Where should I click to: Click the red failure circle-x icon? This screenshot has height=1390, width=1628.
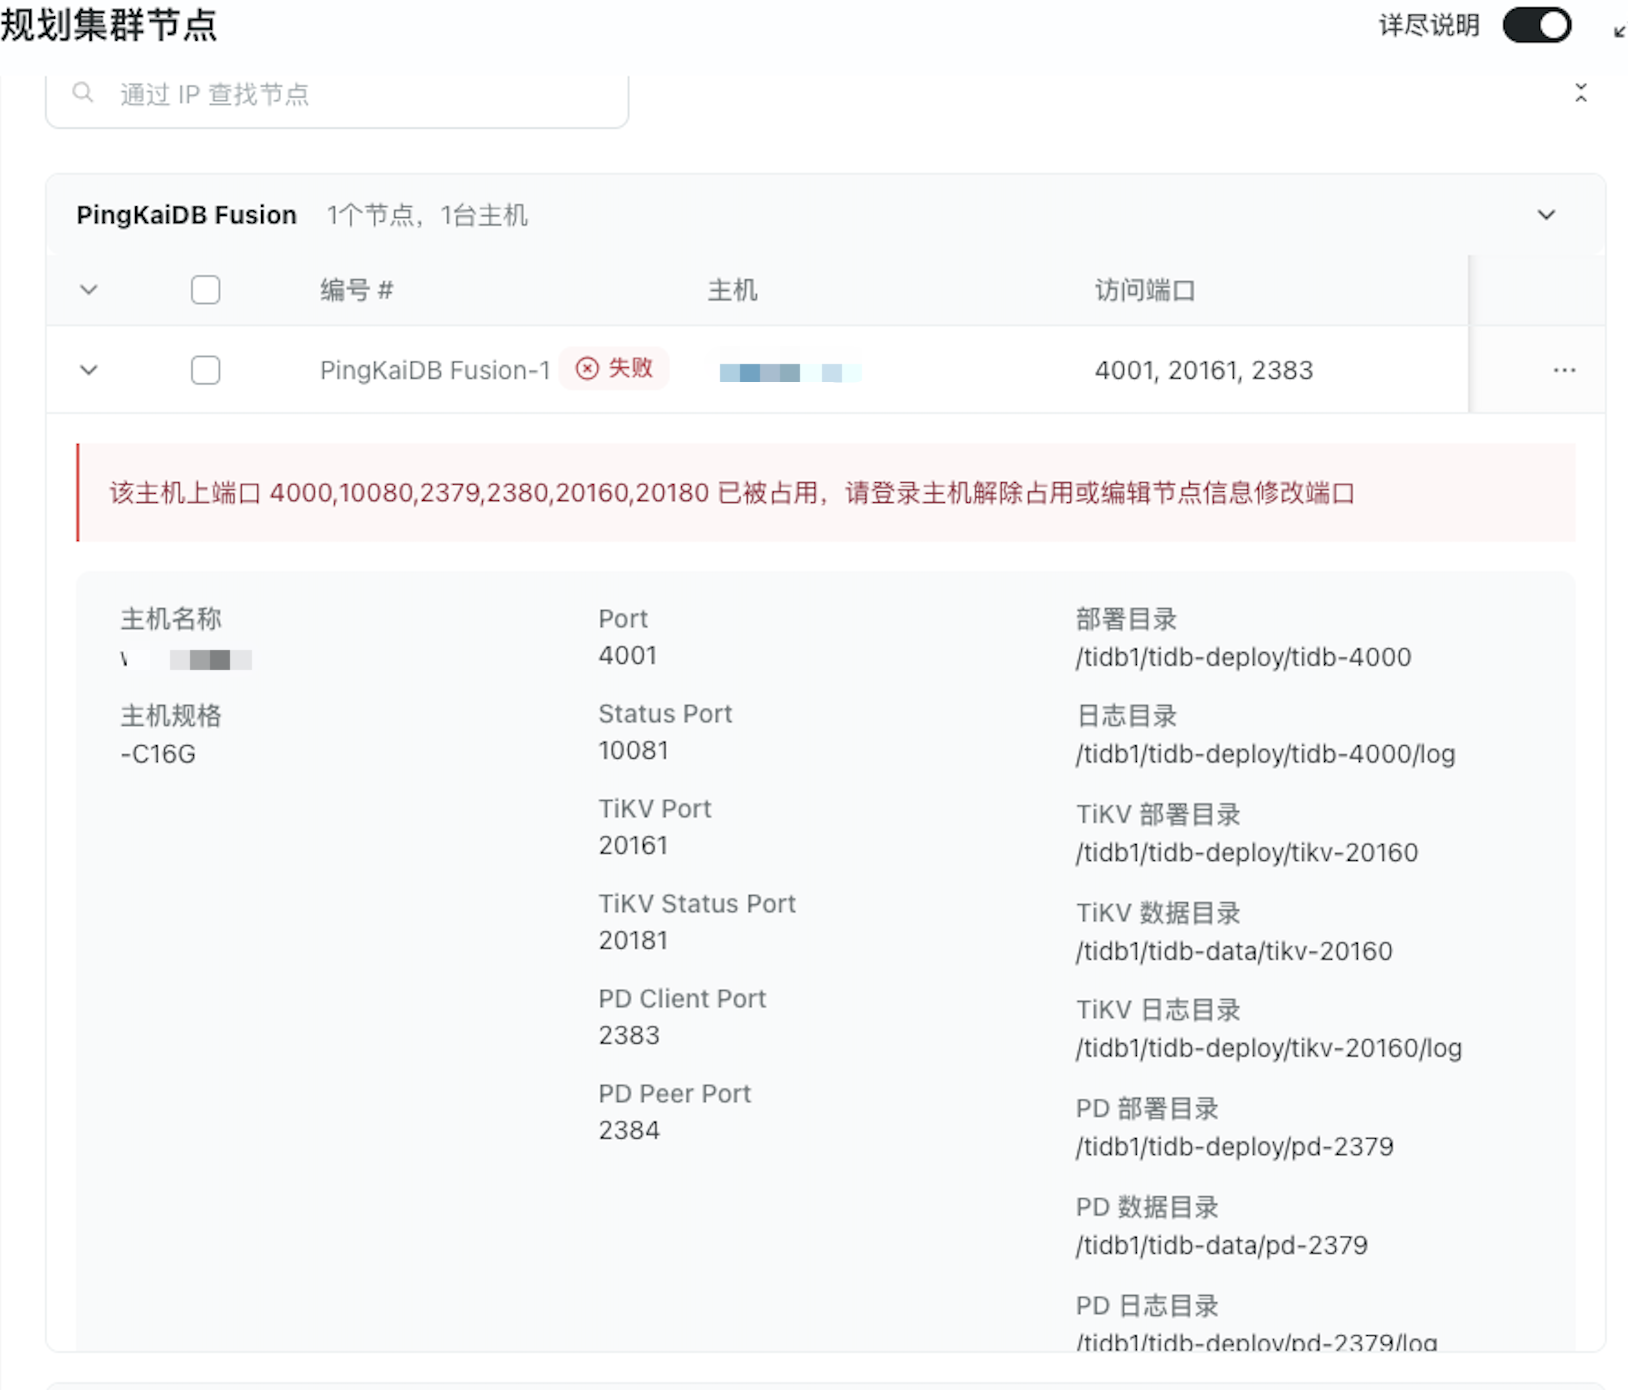(x=587, y=369)
